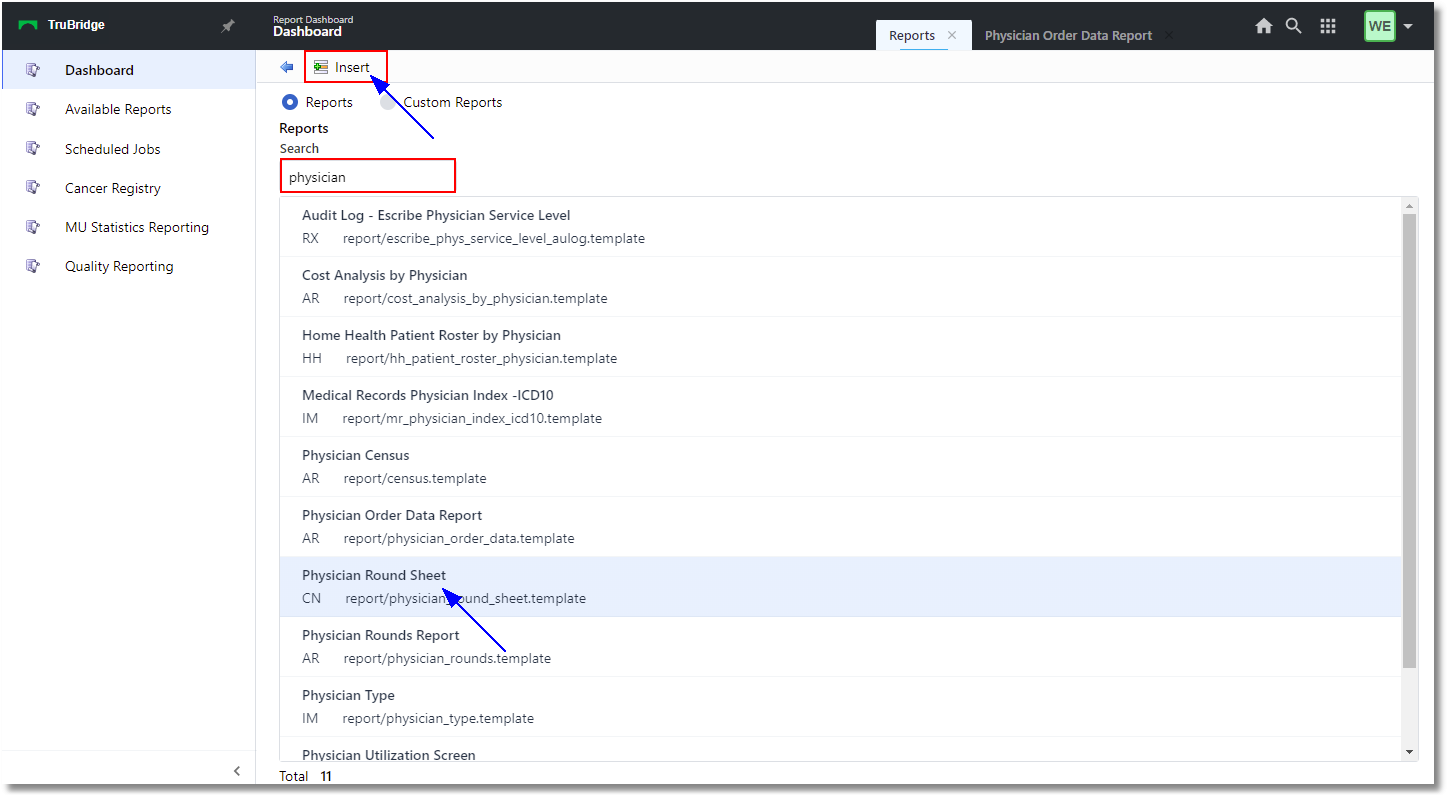The width and height of the screenshot is (1448, 798).
Task: Click the scrollbar down arrow
Action: point(1410,752)
